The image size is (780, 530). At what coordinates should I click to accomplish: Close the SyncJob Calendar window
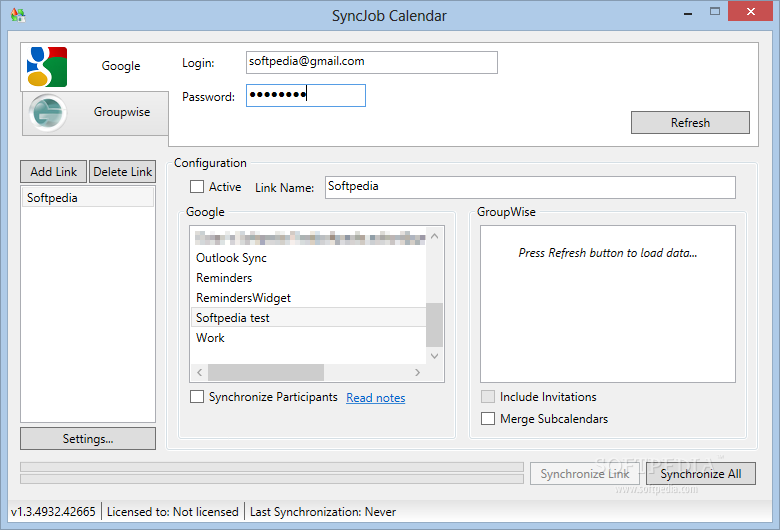(750, 11)
